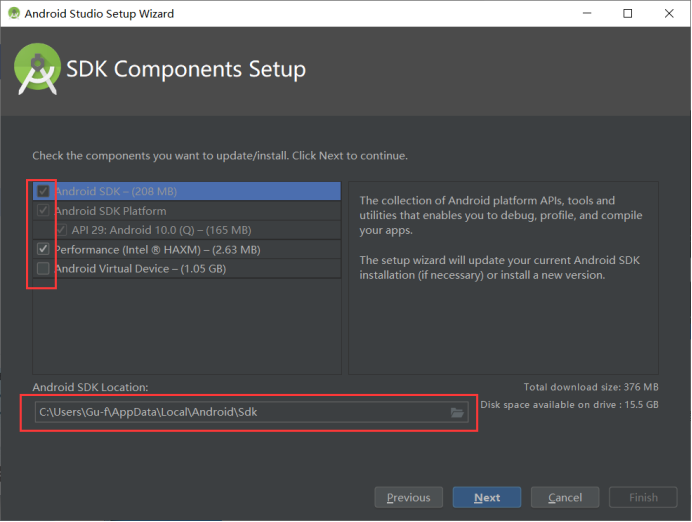
Task: Click the Finish button
Action: [643, 497]
